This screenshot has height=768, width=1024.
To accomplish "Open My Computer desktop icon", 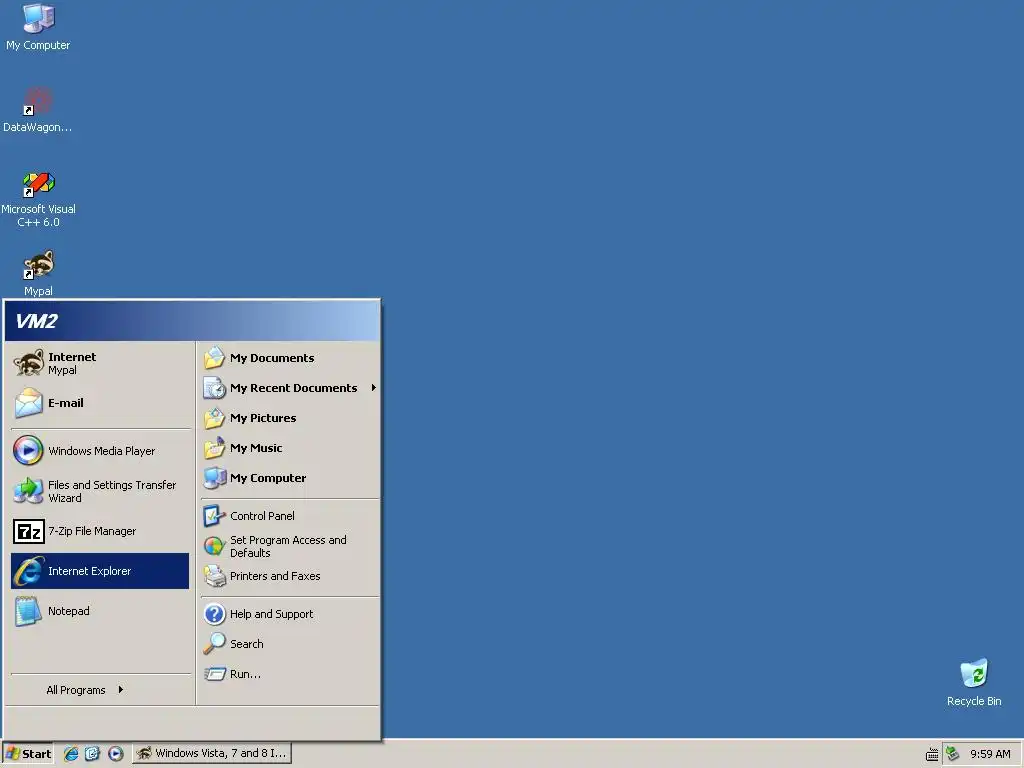I will coord(38,27).
